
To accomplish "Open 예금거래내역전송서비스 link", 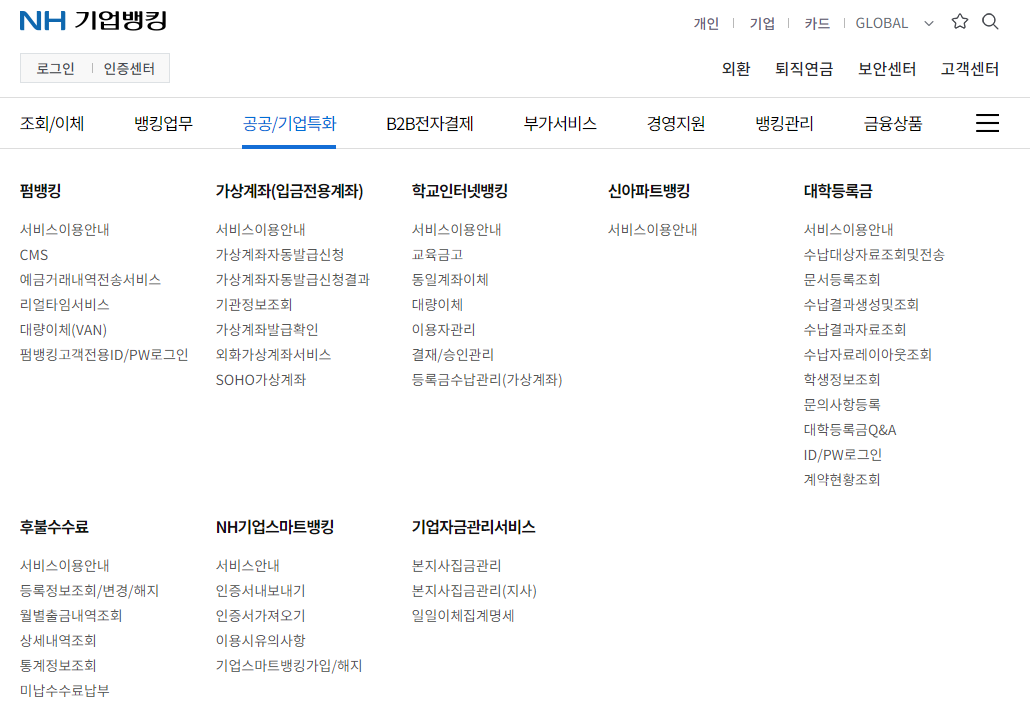I will (91, 280).
